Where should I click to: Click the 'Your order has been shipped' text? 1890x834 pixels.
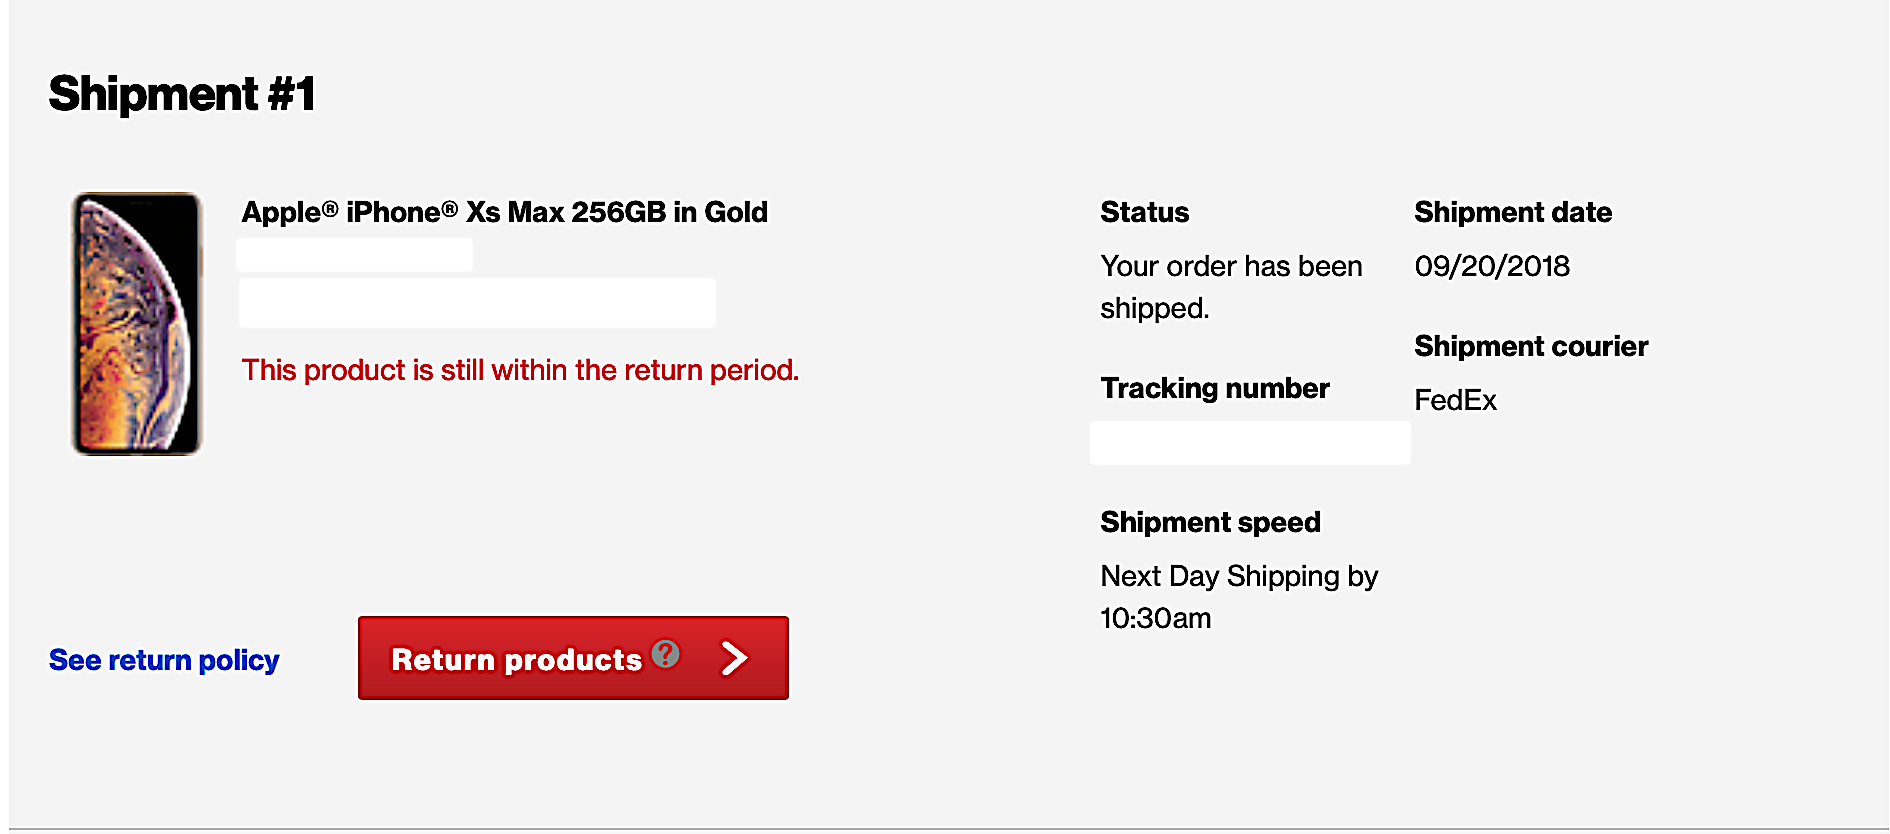[x=1231, y=287]
